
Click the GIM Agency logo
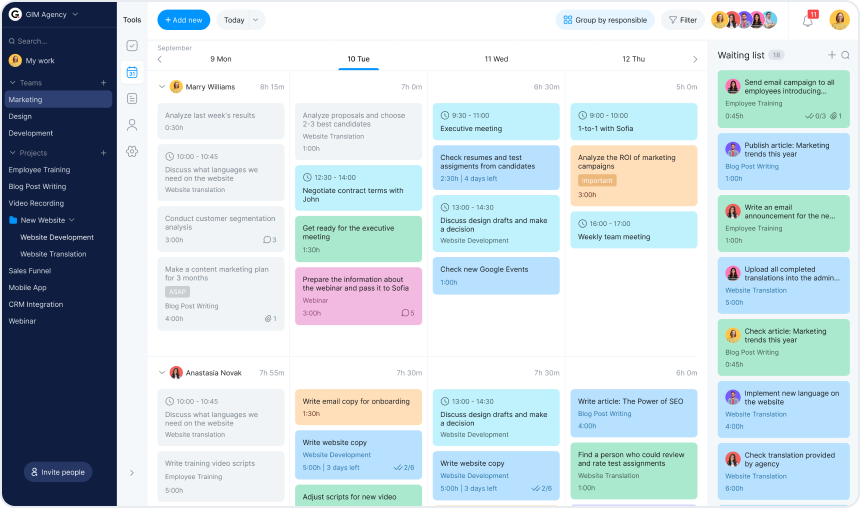coord(15,14)
